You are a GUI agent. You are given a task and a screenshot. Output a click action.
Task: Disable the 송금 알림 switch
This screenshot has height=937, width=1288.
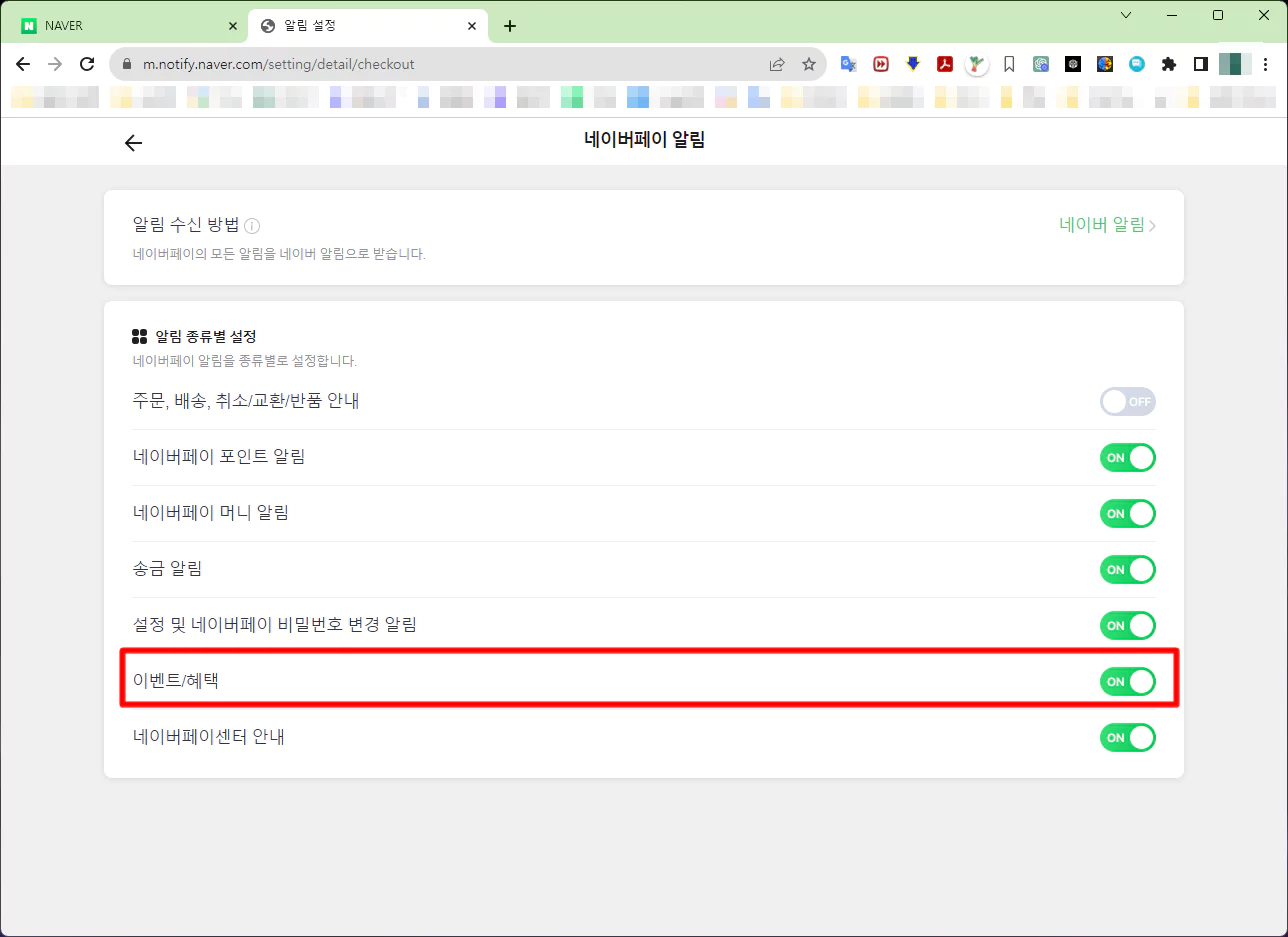[1128, 570]
